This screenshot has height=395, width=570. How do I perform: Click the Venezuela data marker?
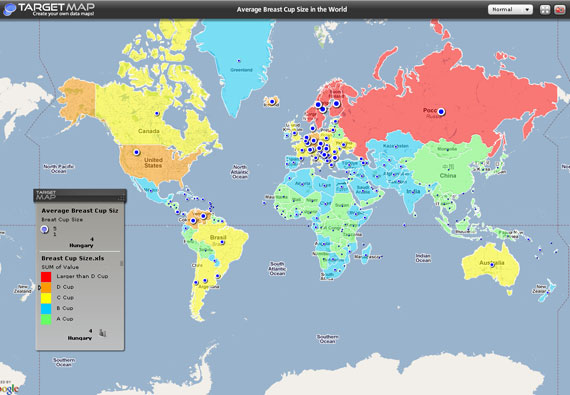point(204,216)
